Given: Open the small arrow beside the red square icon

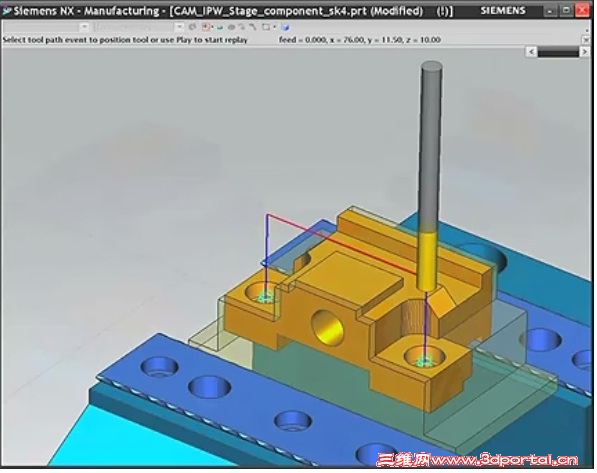Looking at the screenshot, I should [212, 27].
